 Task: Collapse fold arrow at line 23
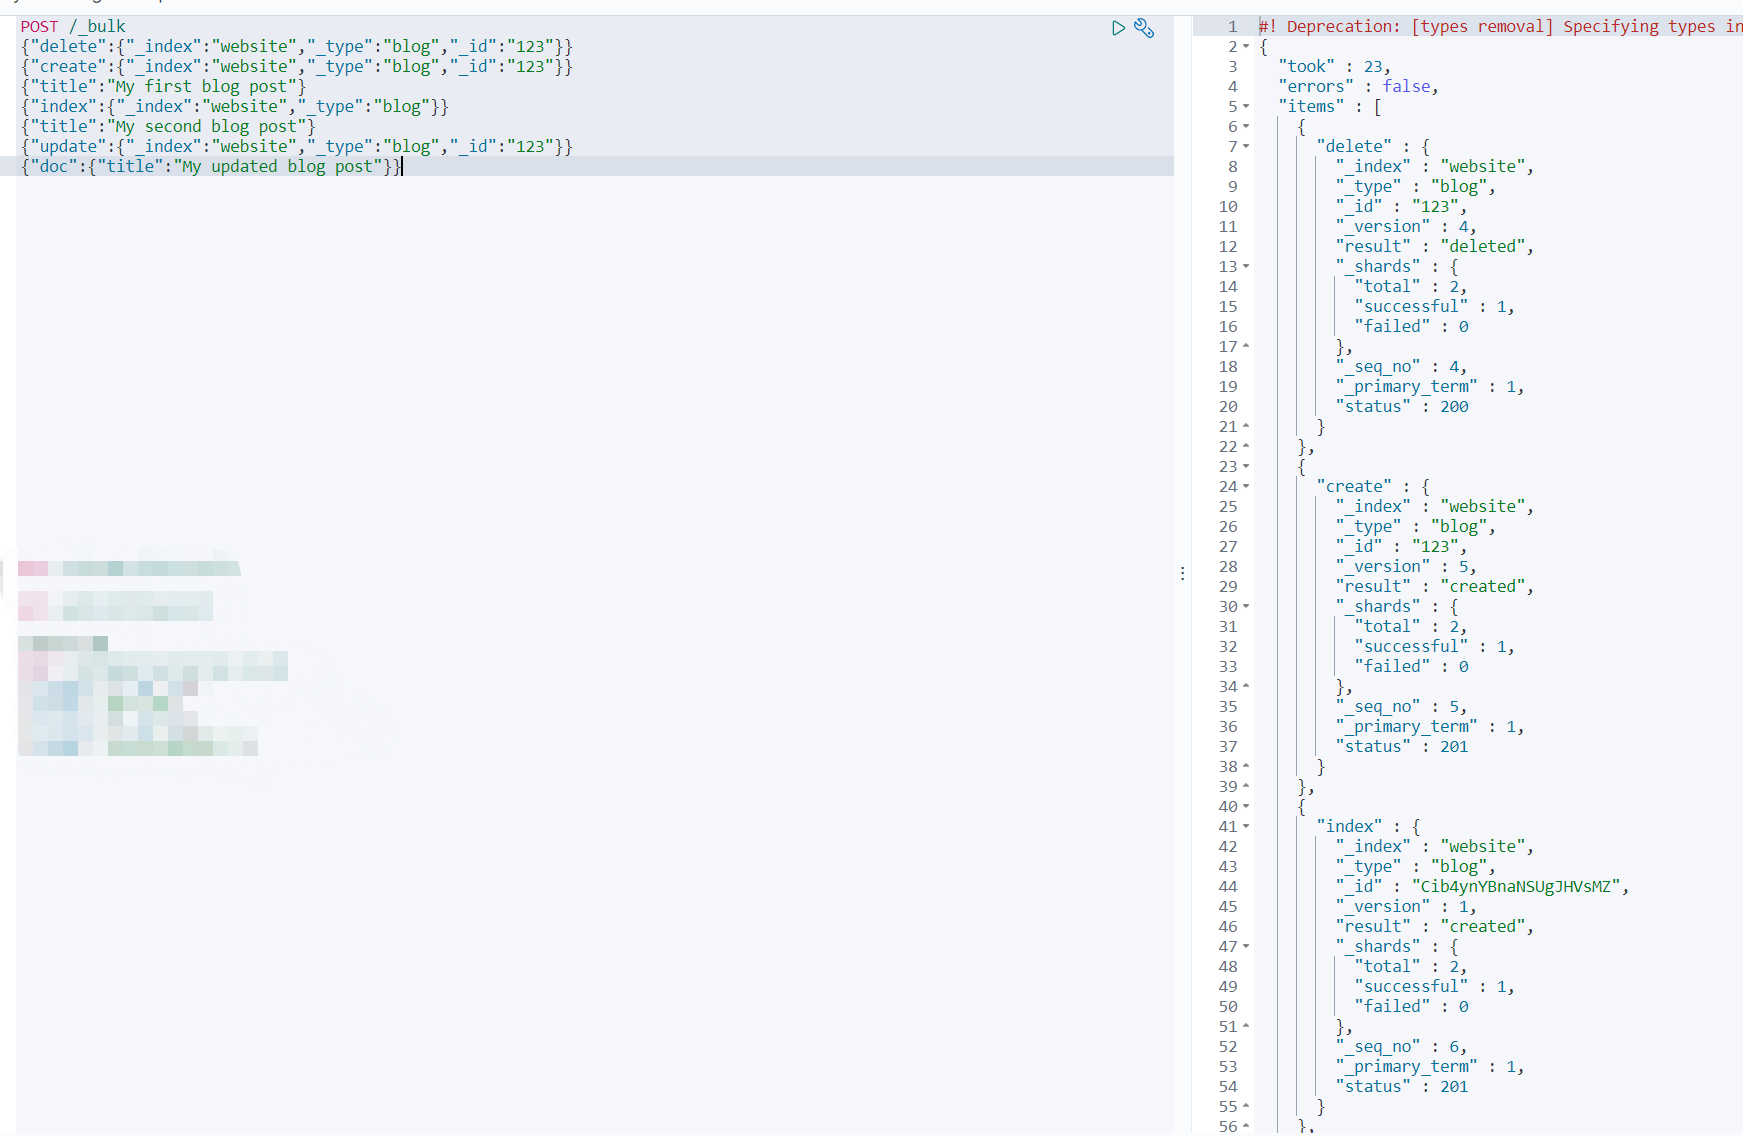coord(1246,466)
